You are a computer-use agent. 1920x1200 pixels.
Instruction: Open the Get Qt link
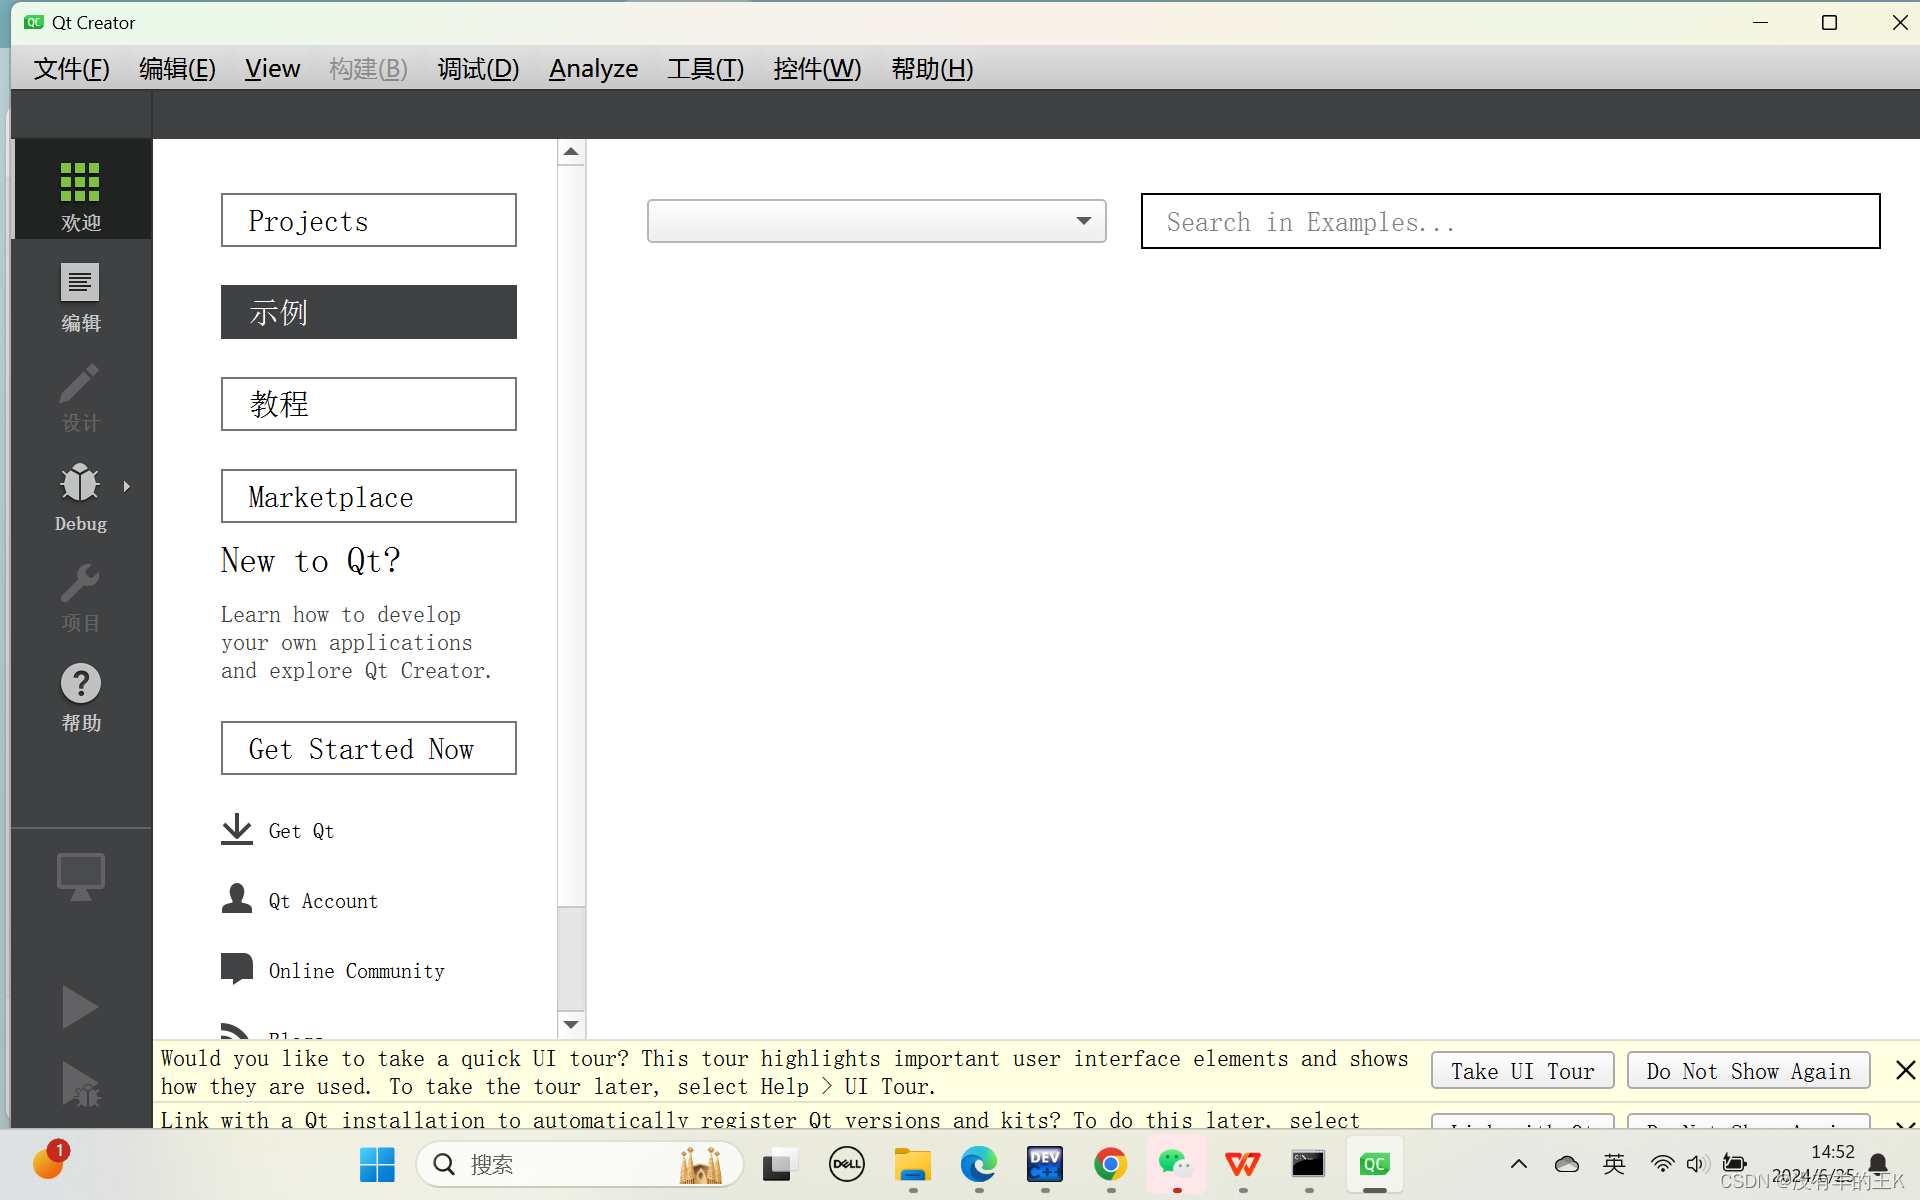(x=301, y=831)
